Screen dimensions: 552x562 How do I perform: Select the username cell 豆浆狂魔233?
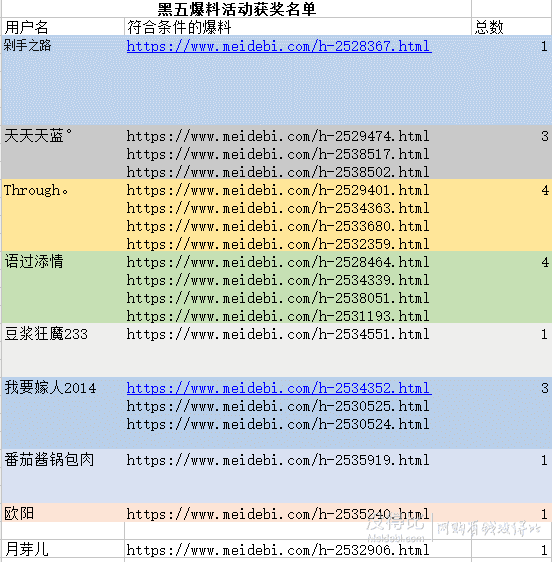click(x=63, y=350)
